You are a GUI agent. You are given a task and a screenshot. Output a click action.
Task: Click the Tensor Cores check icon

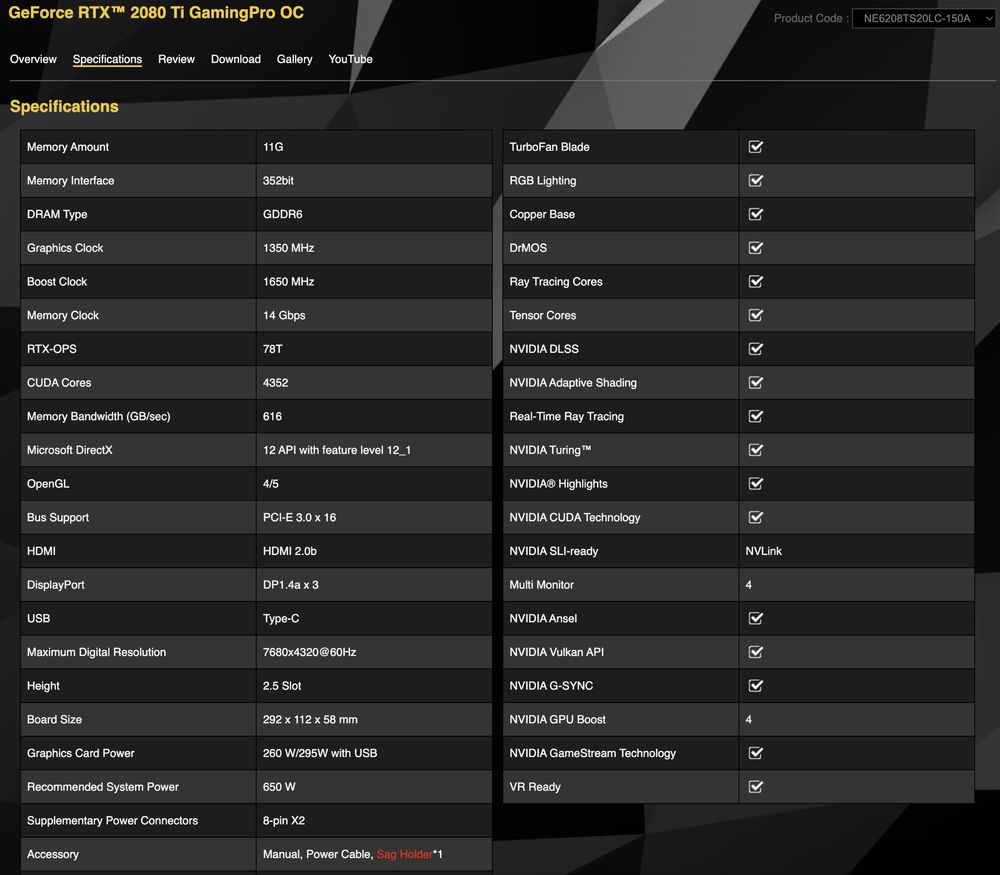click(756, 315)
